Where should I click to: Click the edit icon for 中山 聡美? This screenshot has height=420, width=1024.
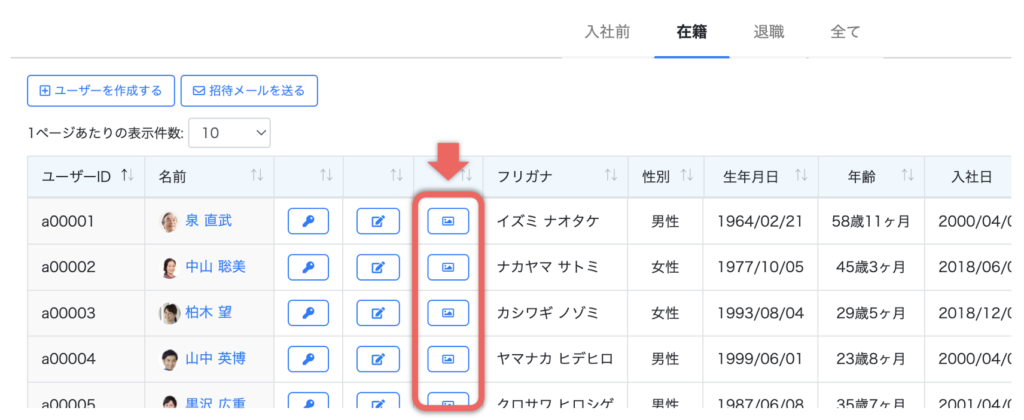378,267
